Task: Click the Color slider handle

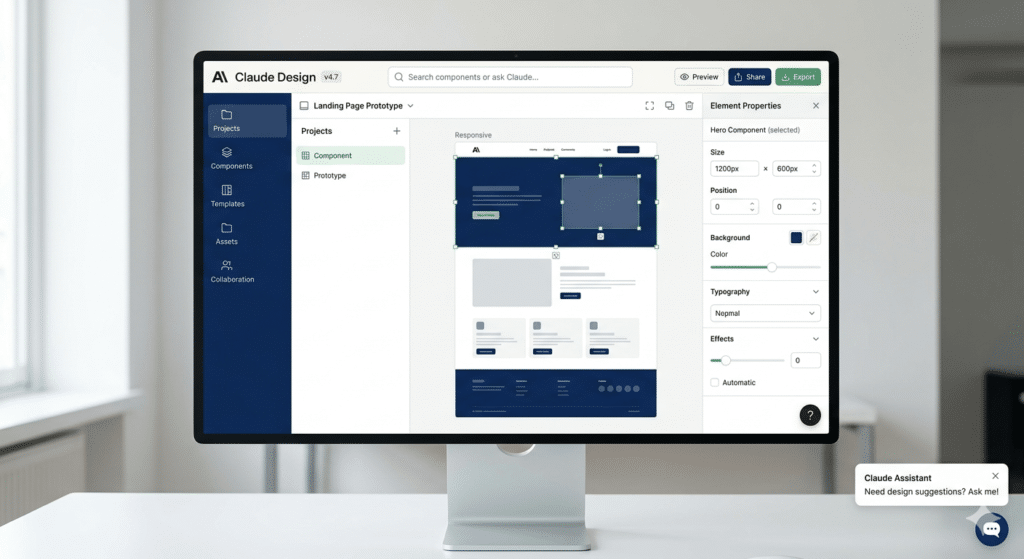Action: pos(772,267)
